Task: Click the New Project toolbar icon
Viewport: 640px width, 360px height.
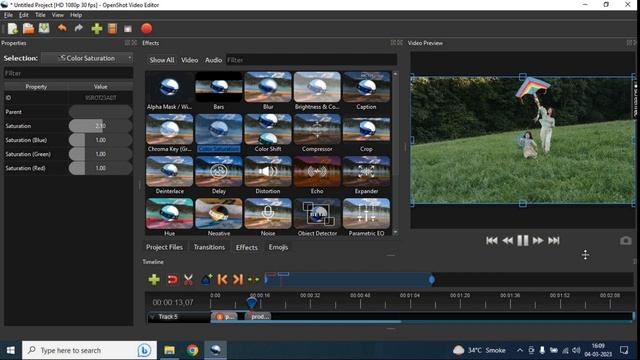Action: [x=13, y=29]
